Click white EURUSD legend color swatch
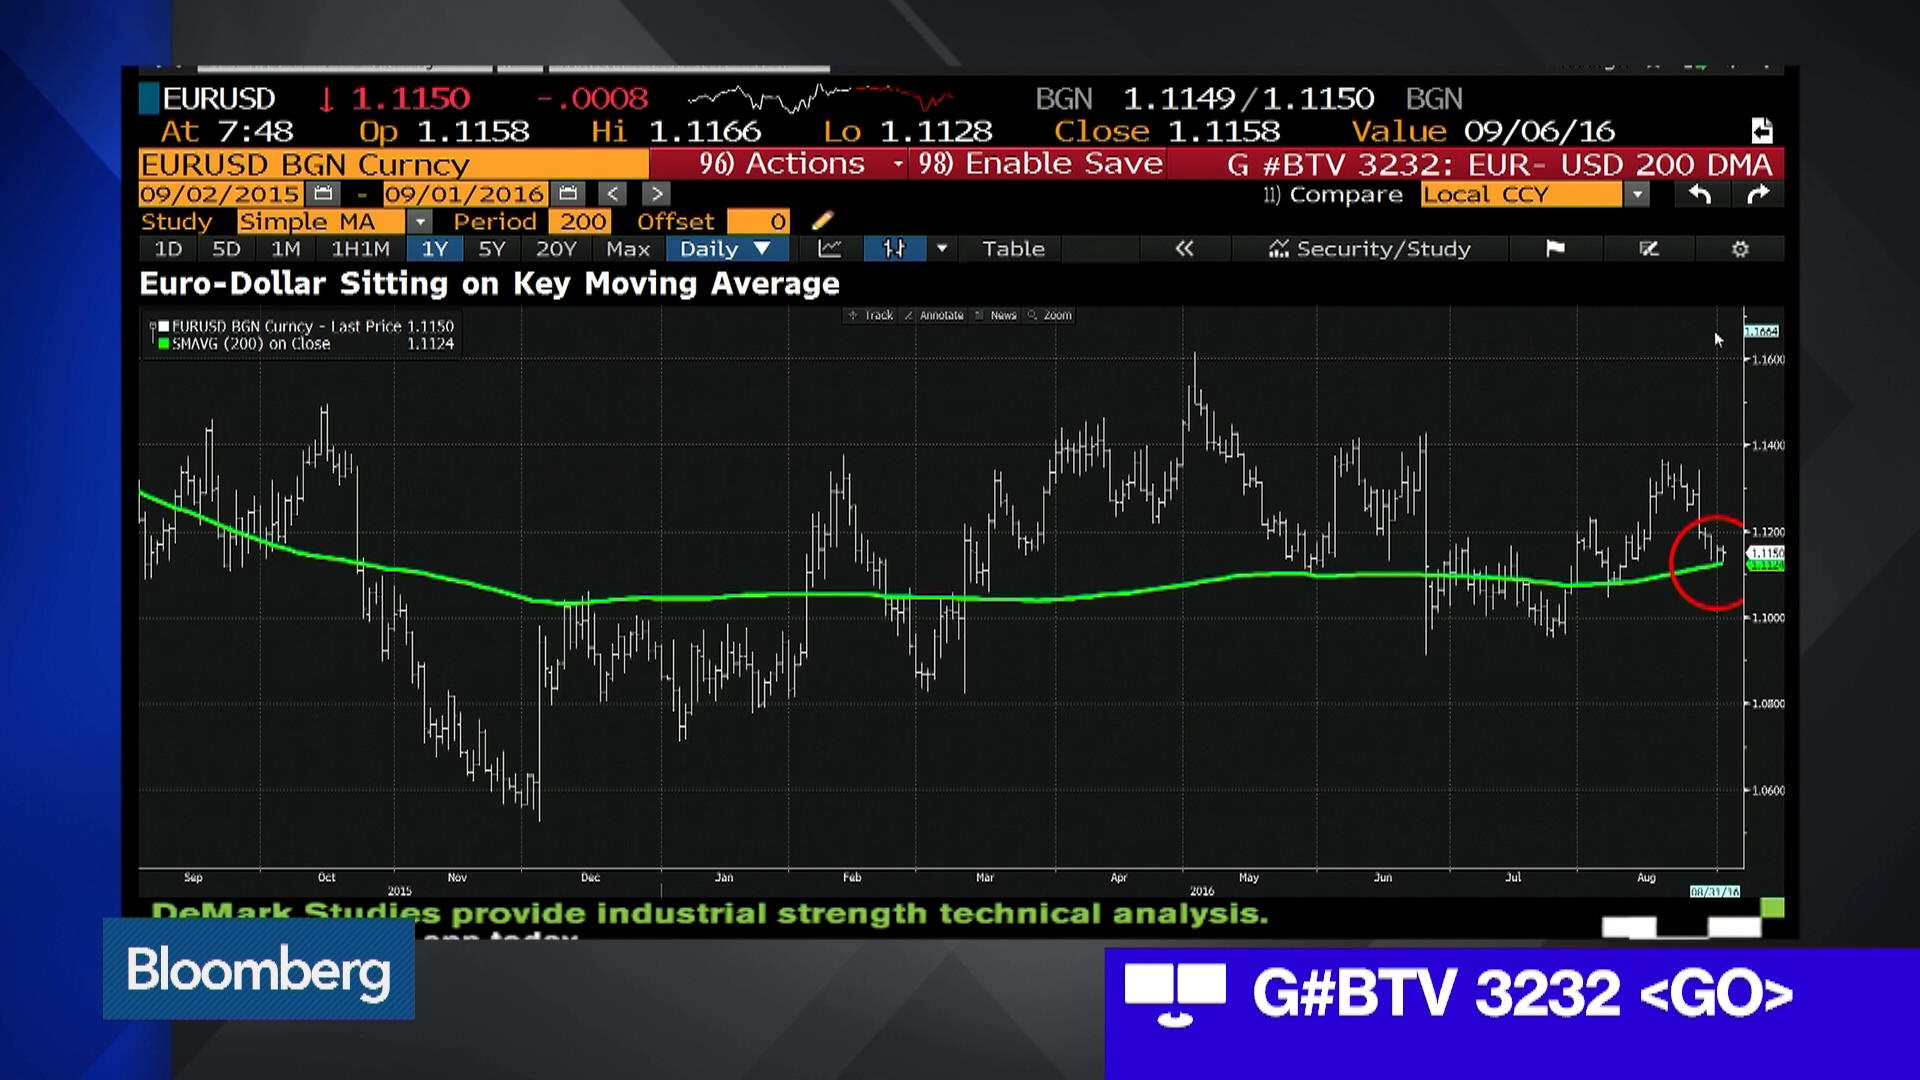The width and height of the screenshot is (1920, 1080). (164, 326)
